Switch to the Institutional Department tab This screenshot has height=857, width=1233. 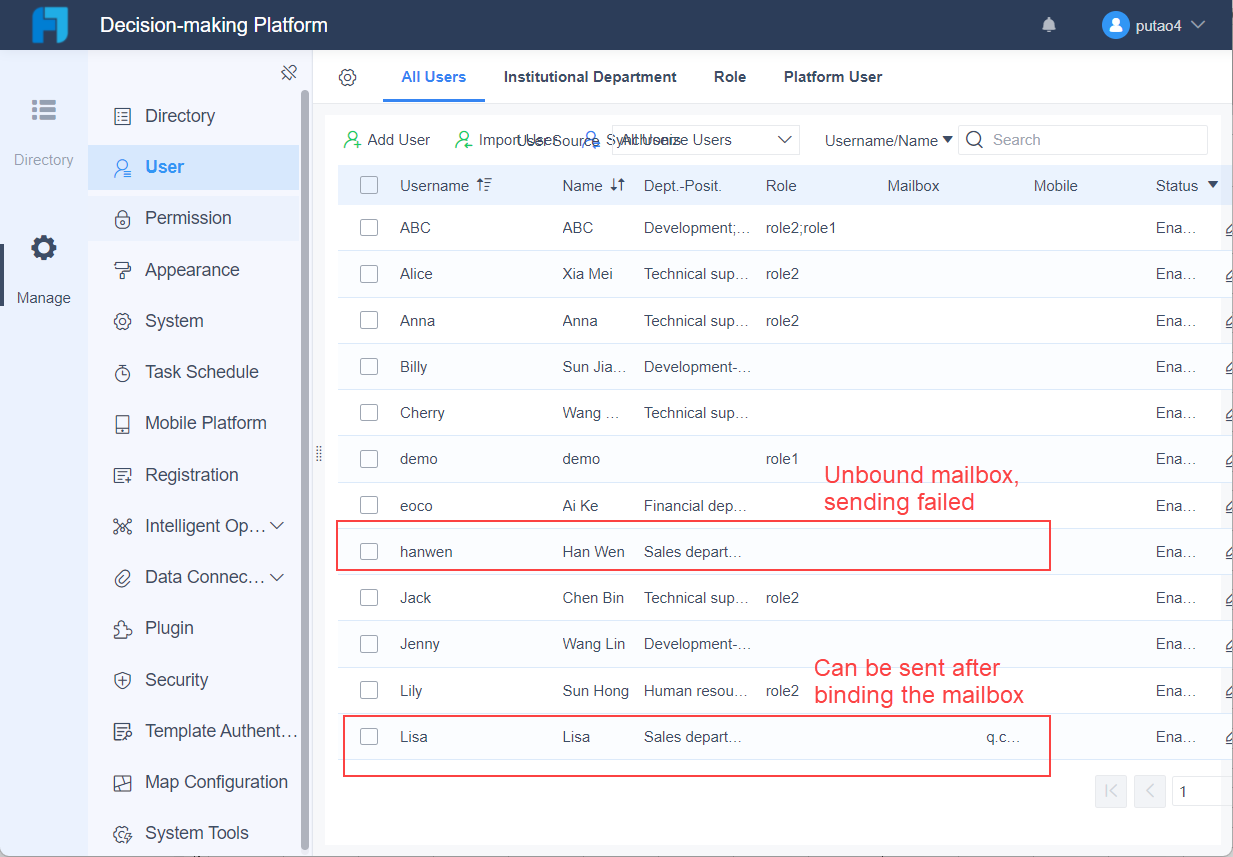coord(590,77)
